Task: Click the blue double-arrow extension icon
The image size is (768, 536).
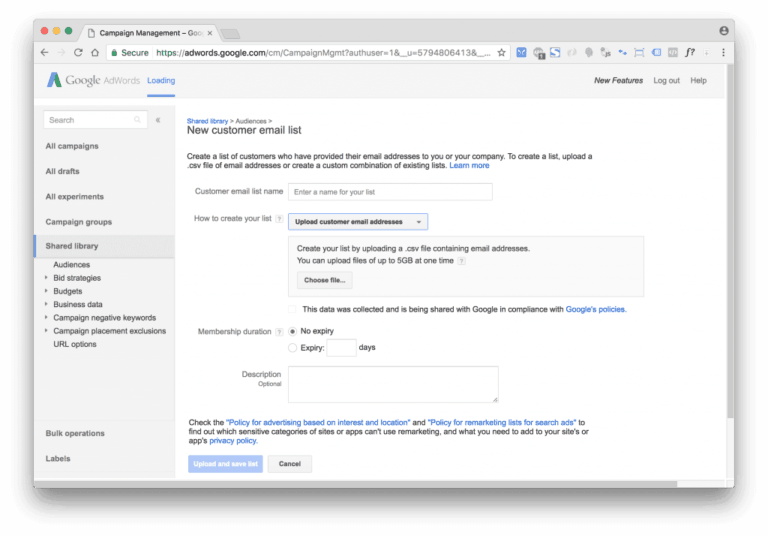Action: 622,52
